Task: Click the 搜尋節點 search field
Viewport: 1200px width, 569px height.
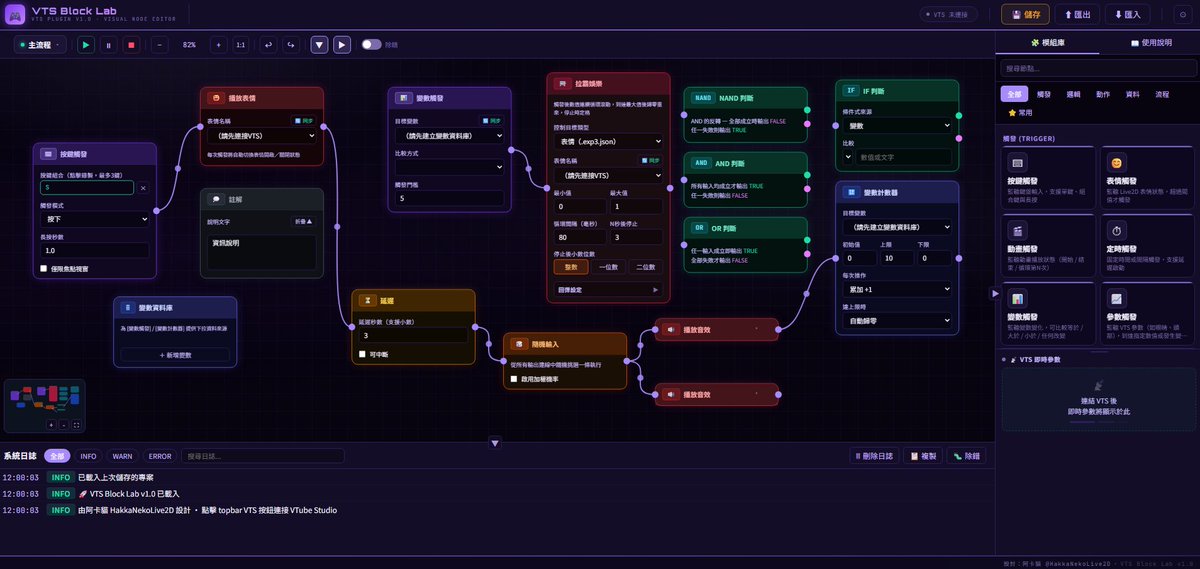Action: (1097, 68)
